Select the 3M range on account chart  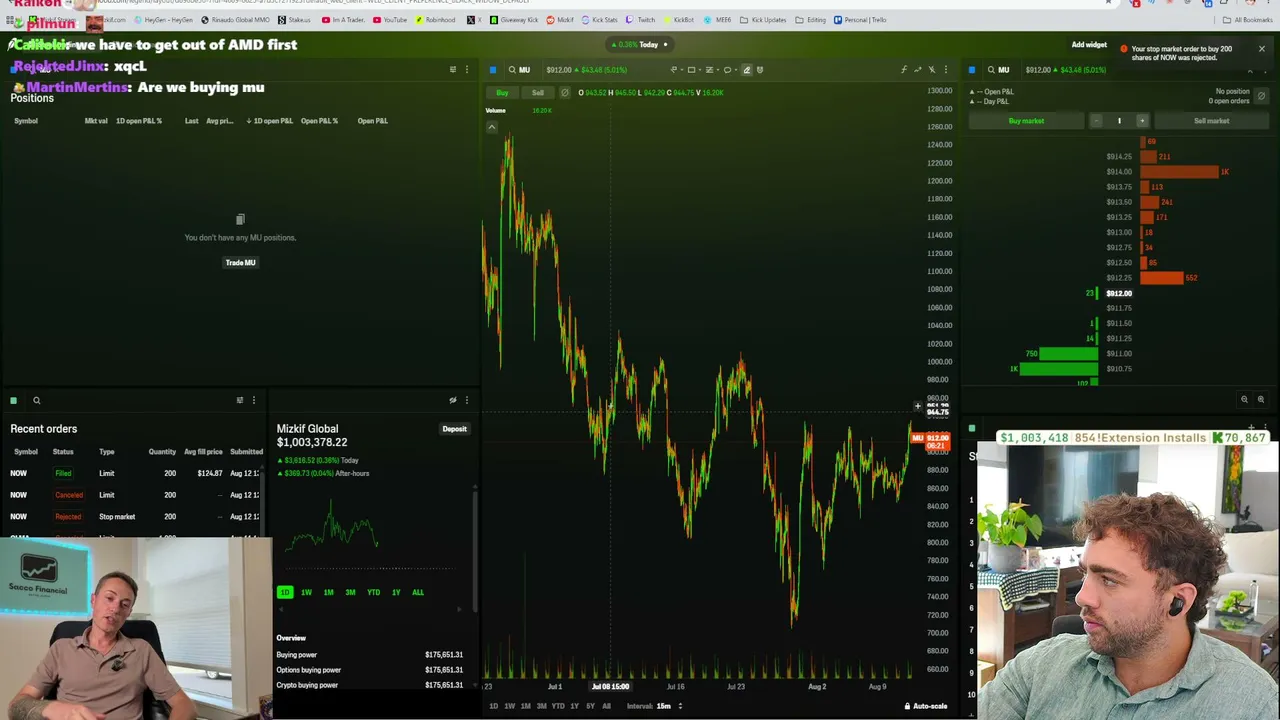click(350, 593)
